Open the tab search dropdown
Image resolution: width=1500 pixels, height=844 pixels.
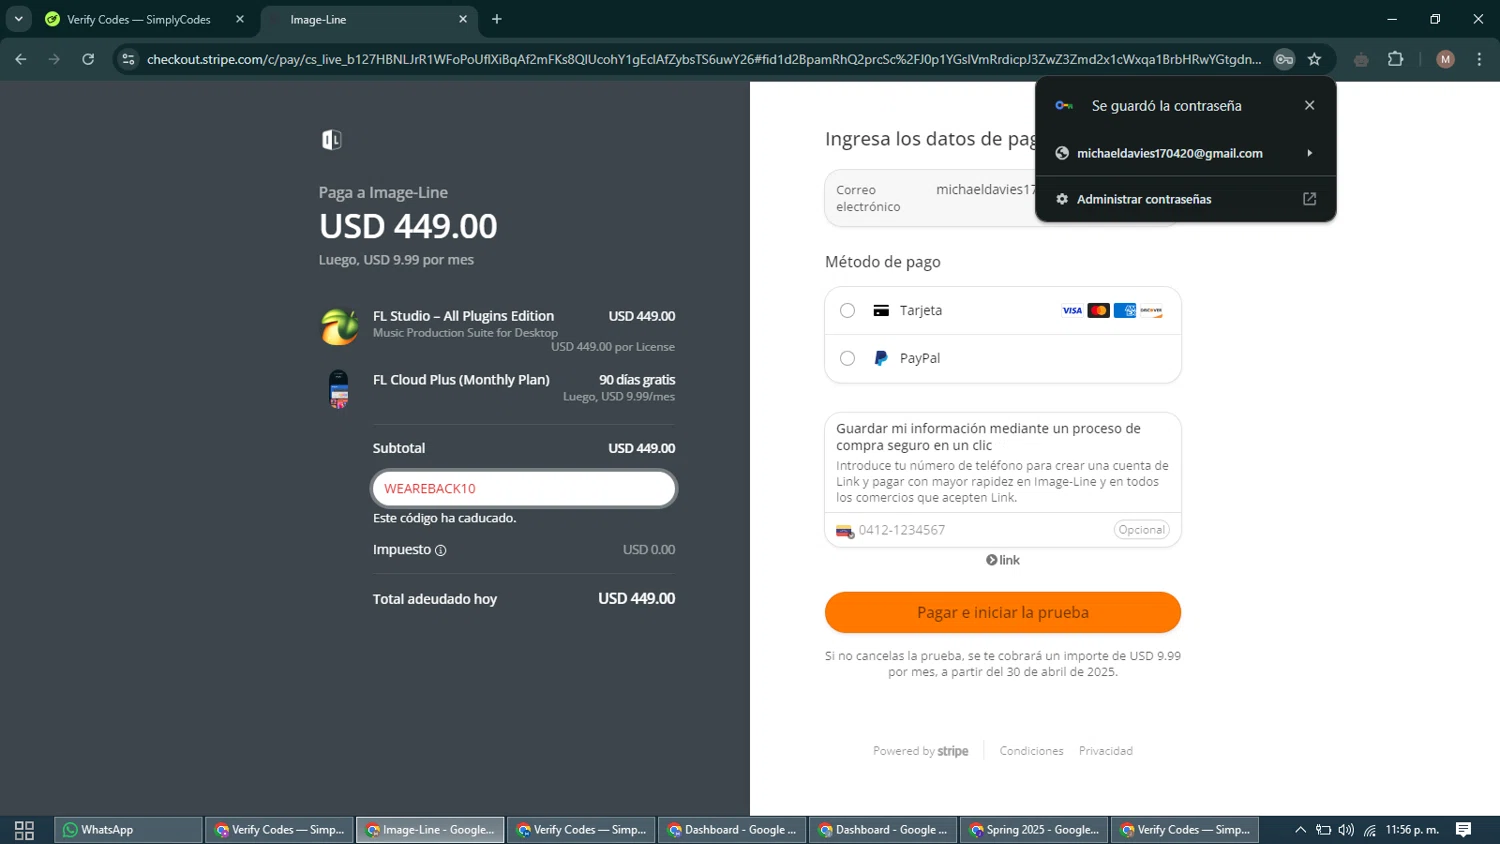[x=18, y=19]
